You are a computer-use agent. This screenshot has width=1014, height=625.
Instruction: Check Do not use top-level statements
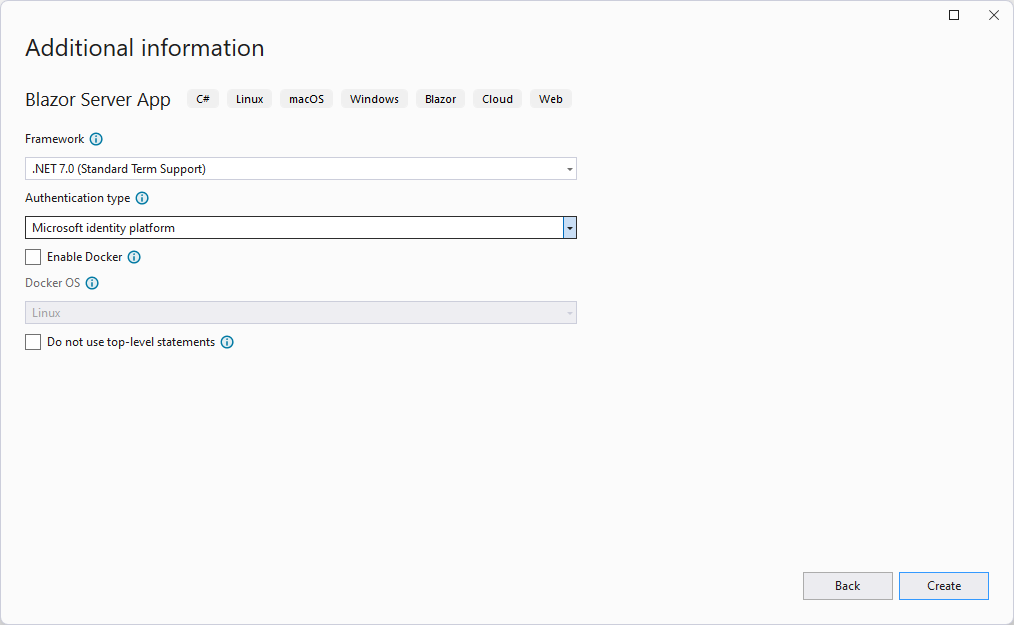click(33, 342)
